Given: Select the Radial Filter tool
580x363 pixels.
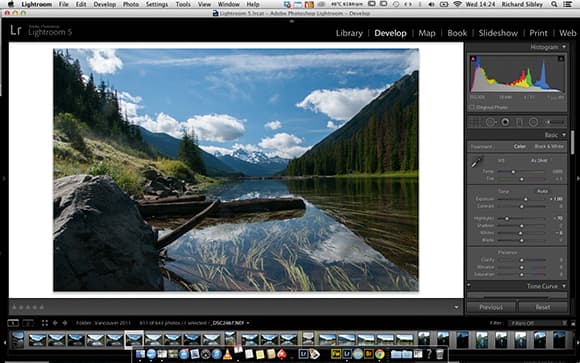Looking at the screenshot, I should 533,122.
